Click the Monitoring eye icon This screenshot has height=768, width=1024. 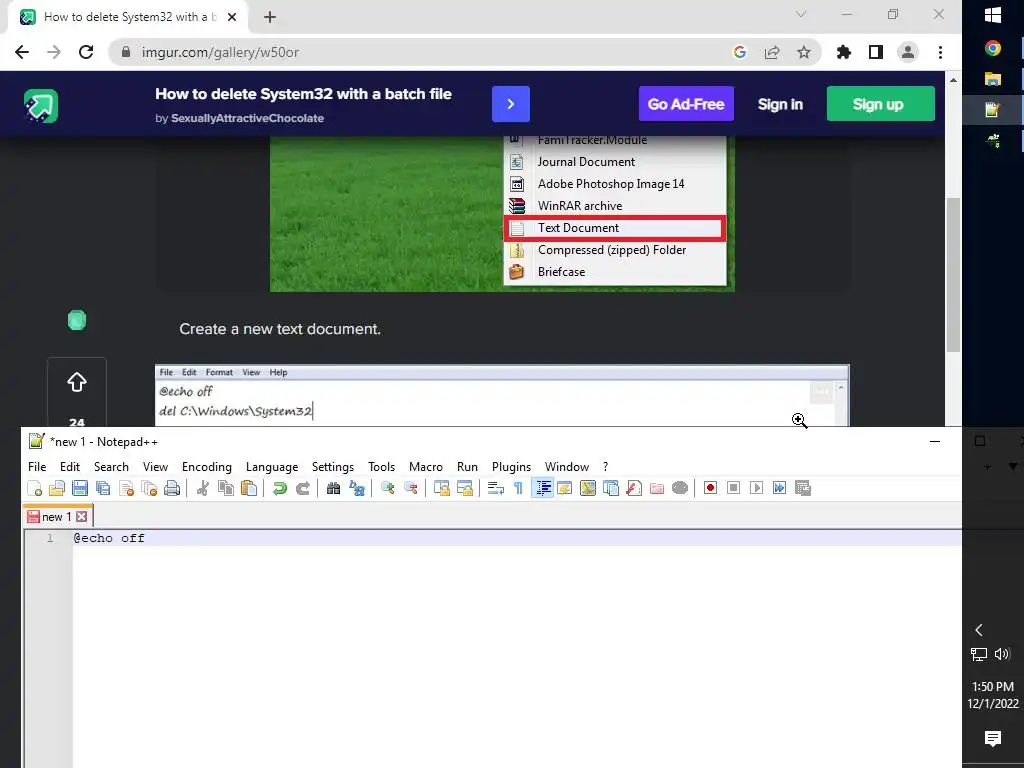click(x=680, y=488)
